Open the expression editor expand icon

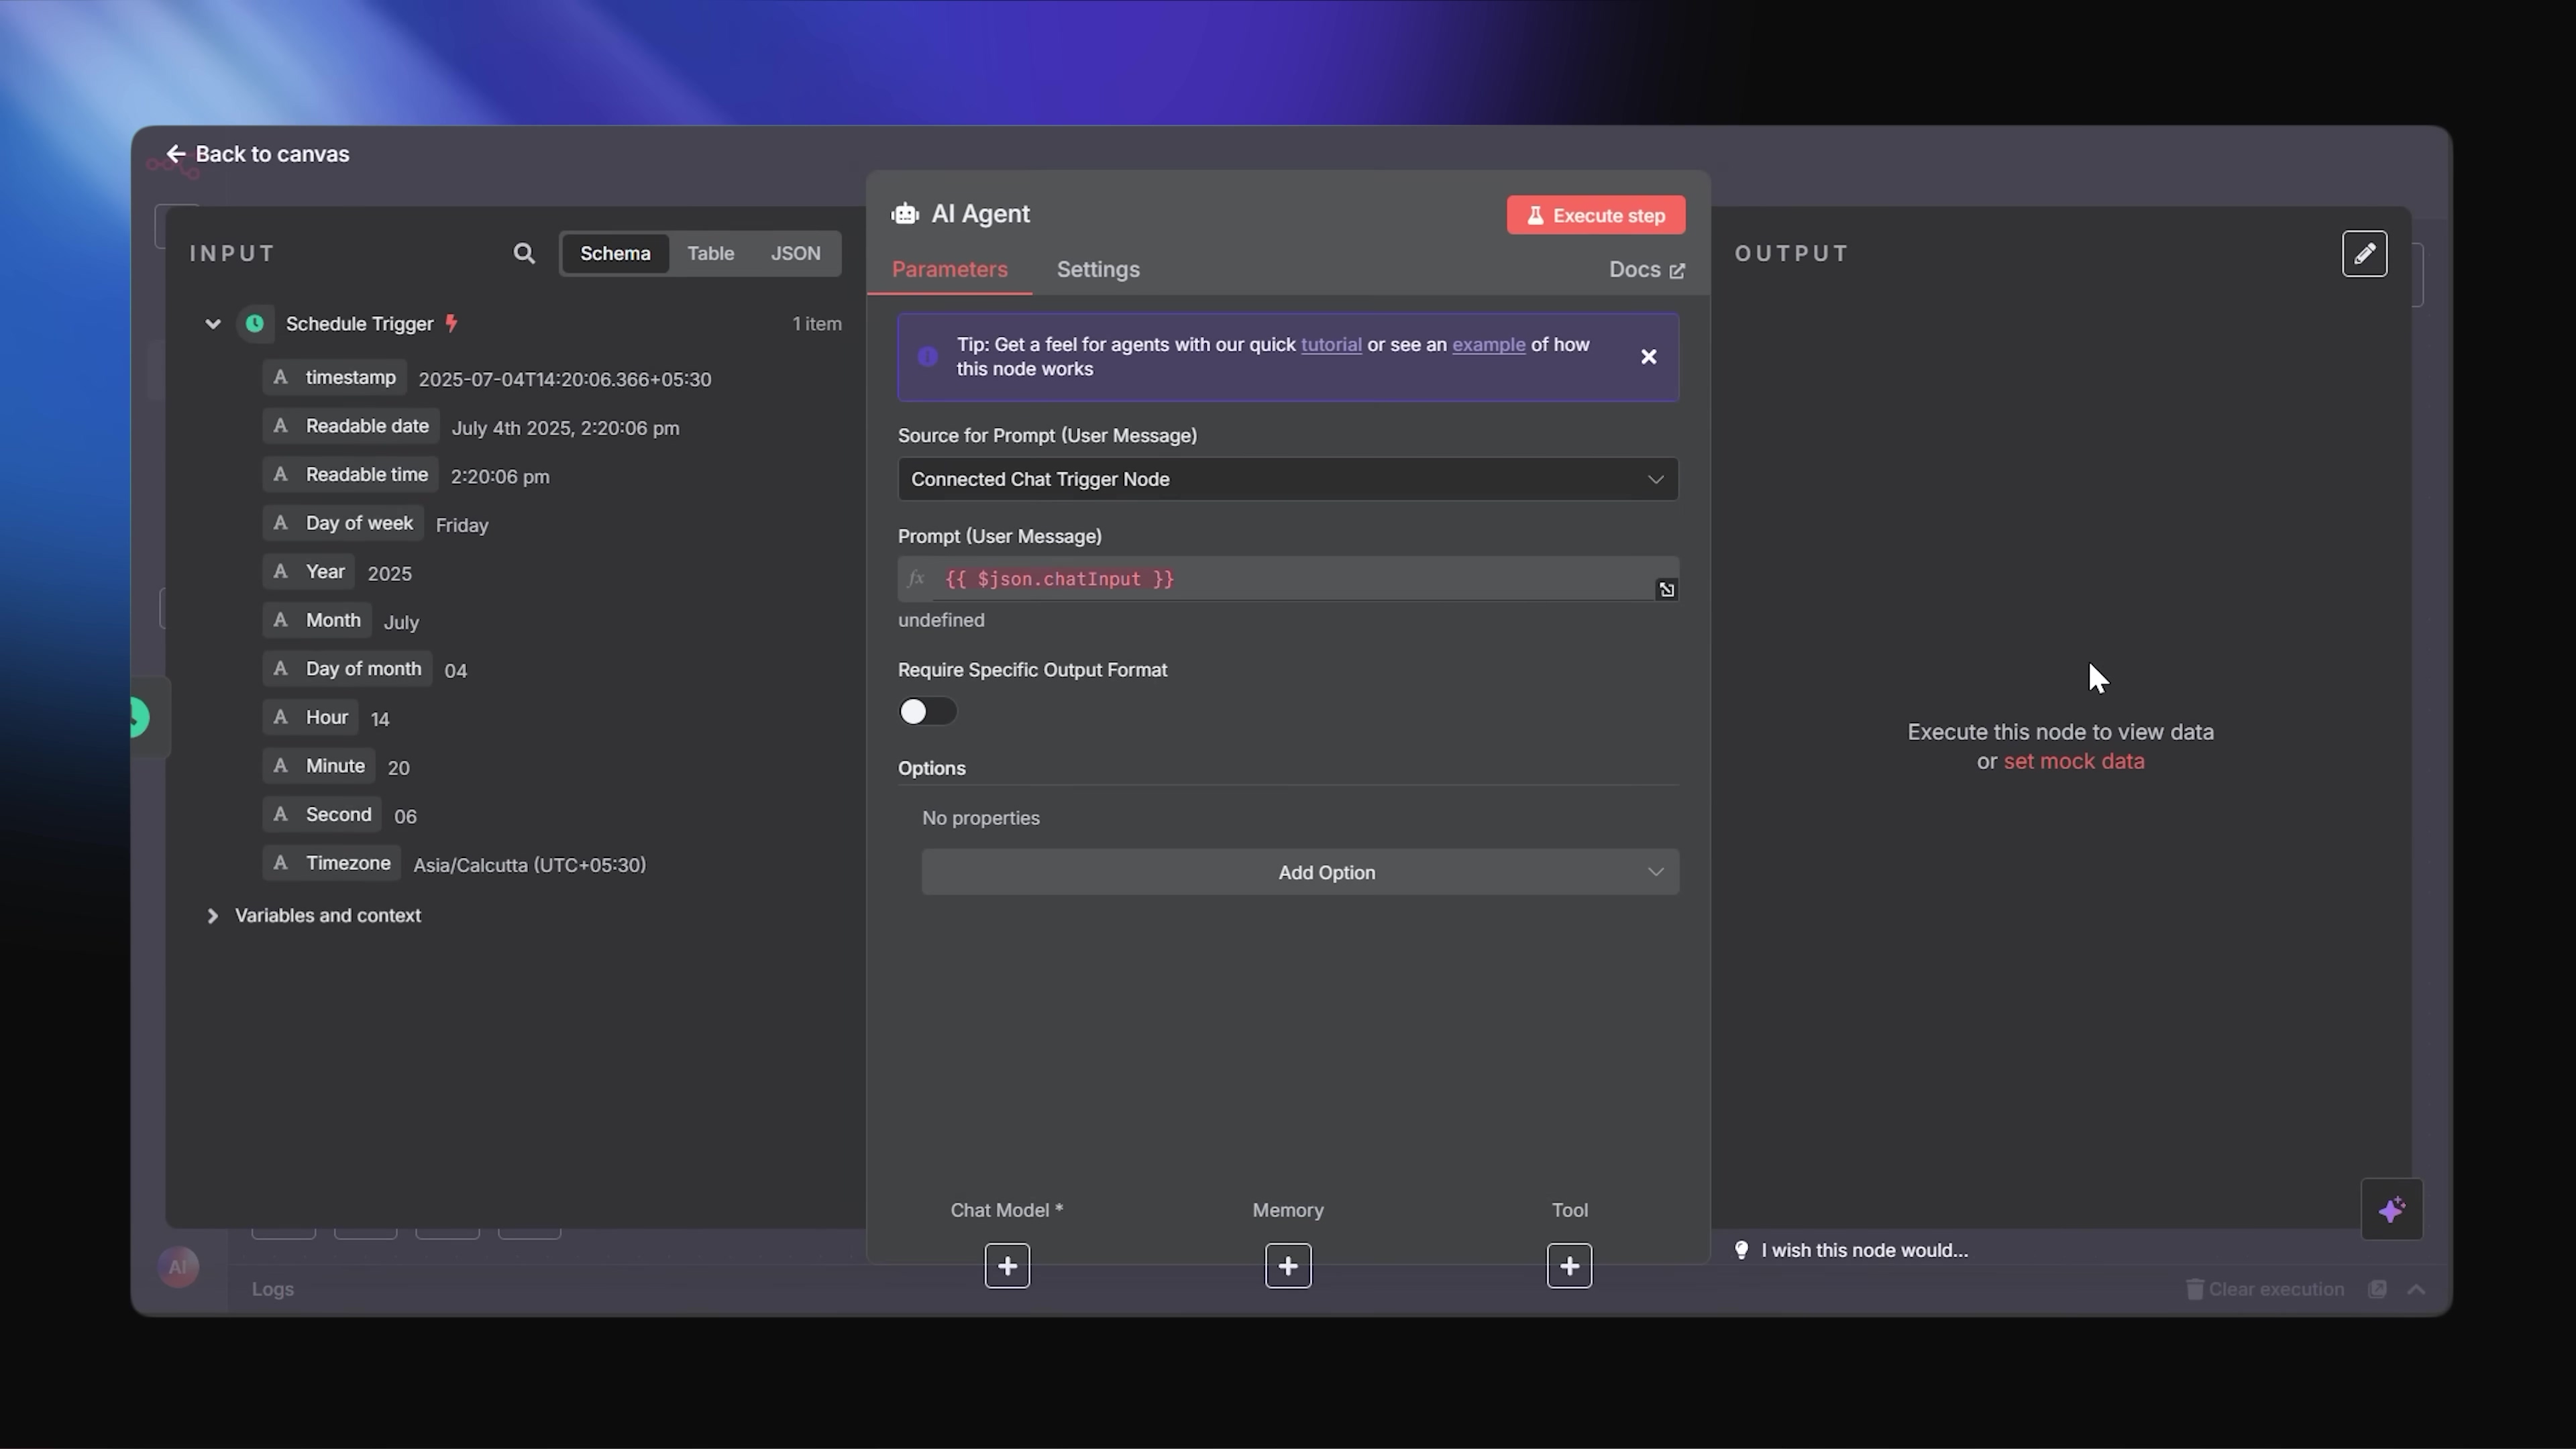point(1667,590)
